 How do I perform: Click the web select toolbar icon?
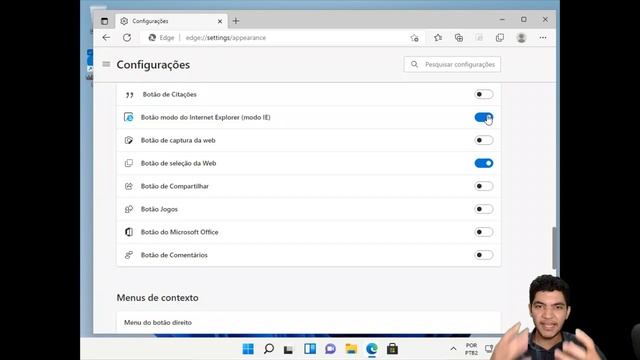coord(500,38)
